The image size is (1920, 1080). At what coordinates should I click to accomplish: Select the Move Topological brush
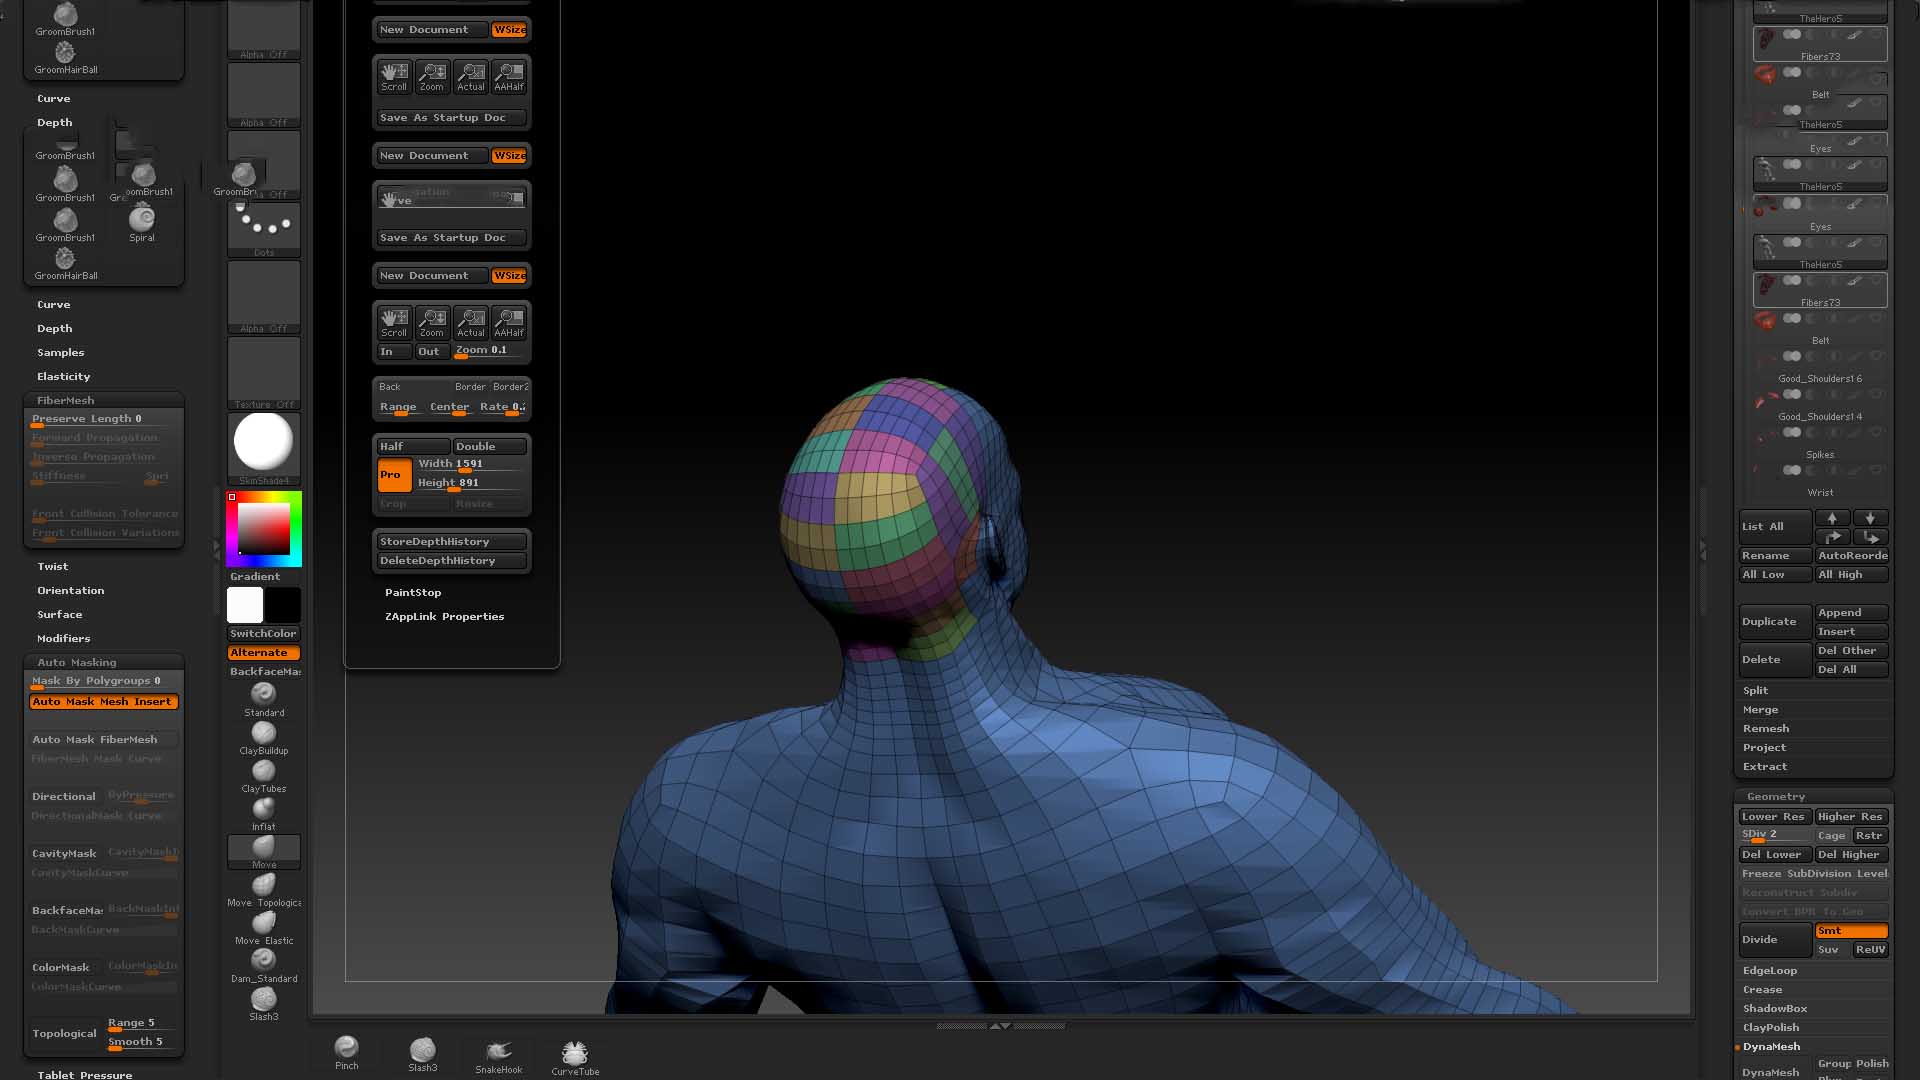(x=264, y=890)
